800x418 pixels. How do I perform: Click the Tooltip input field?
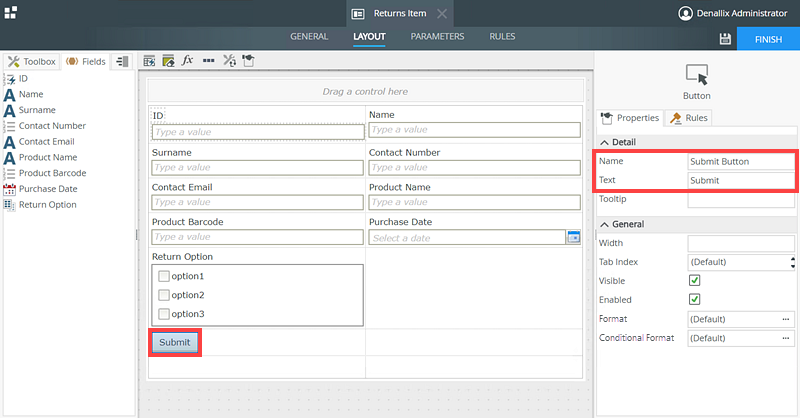coord(740,200)
